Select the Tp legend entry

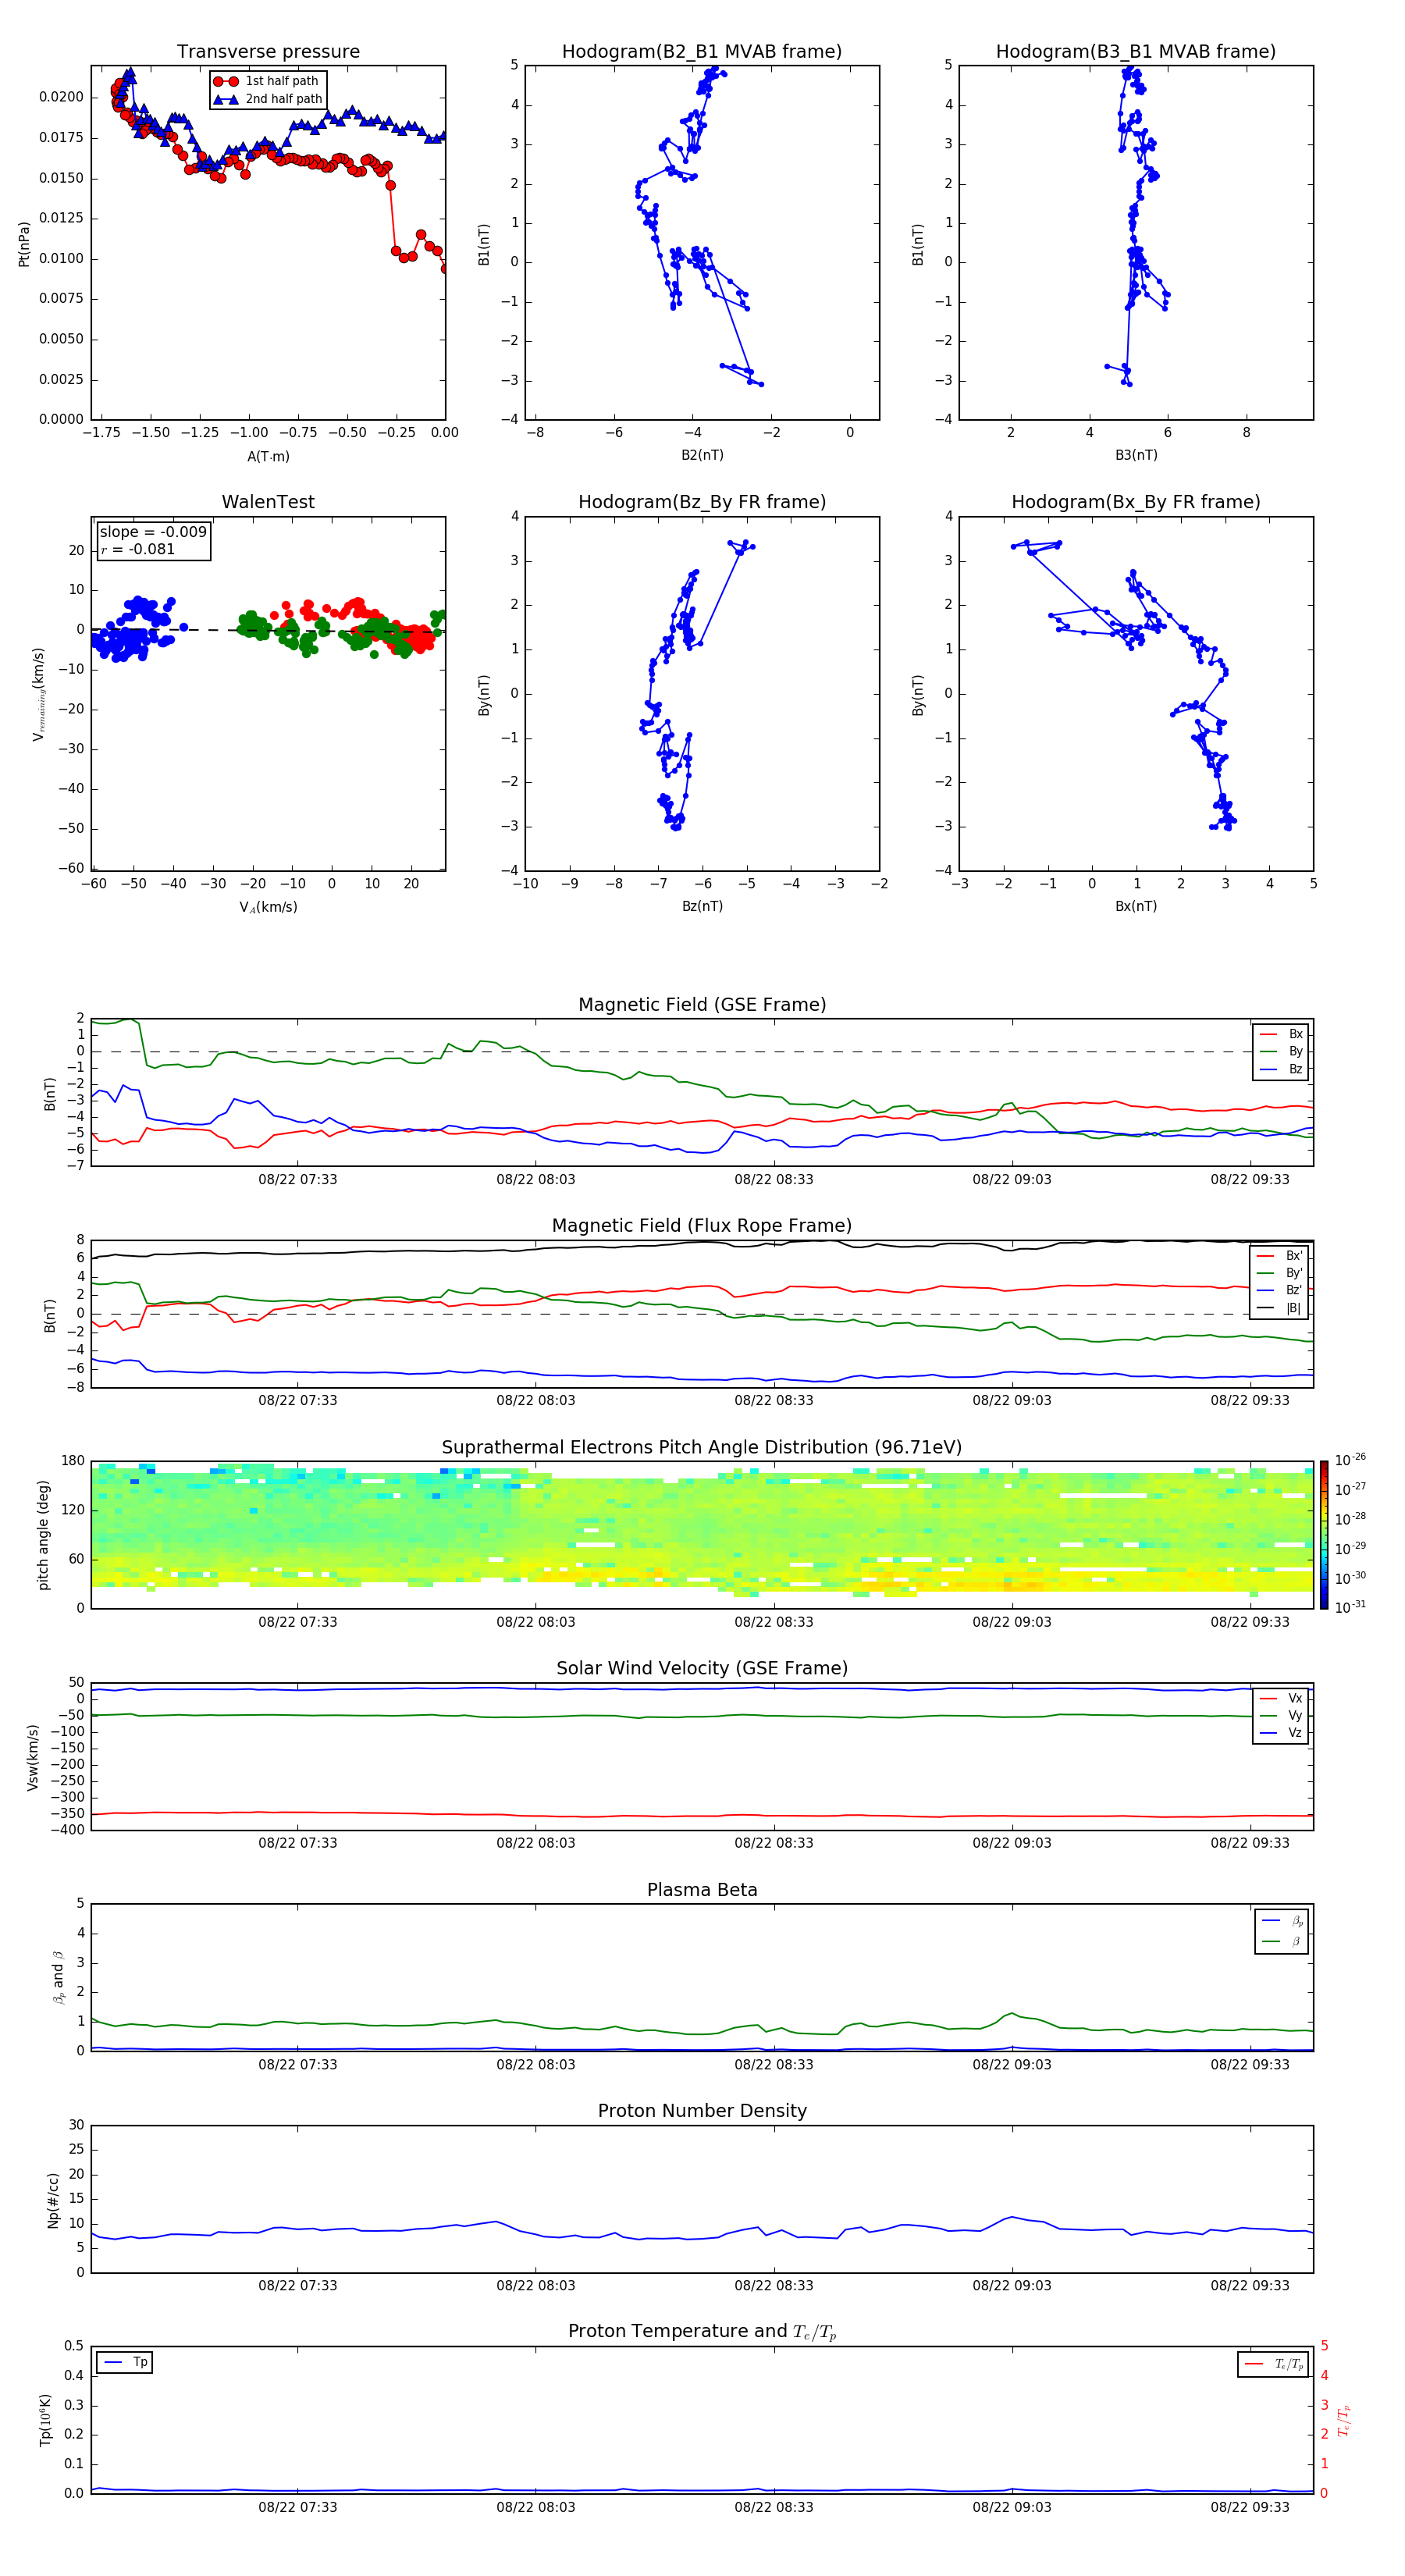[x=125, y=2362]
